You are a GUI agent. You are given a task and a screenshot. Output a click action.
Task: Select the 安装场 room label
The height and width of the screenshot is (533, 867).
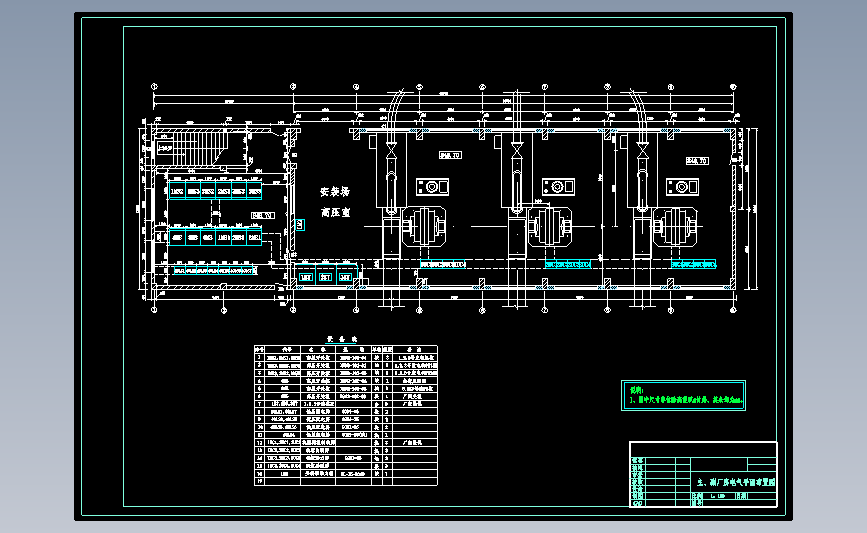coord(335,192)
